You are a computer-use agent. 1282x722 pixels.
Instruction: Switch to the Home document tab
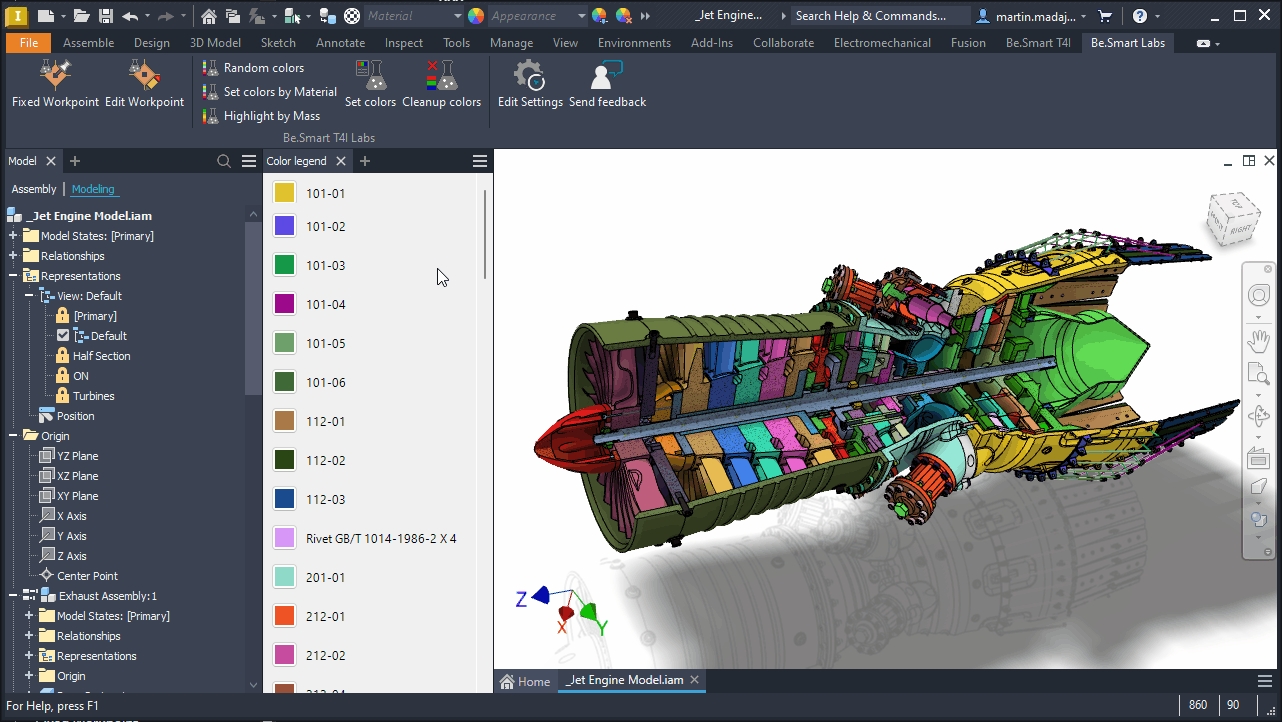[x=526, y=681]
